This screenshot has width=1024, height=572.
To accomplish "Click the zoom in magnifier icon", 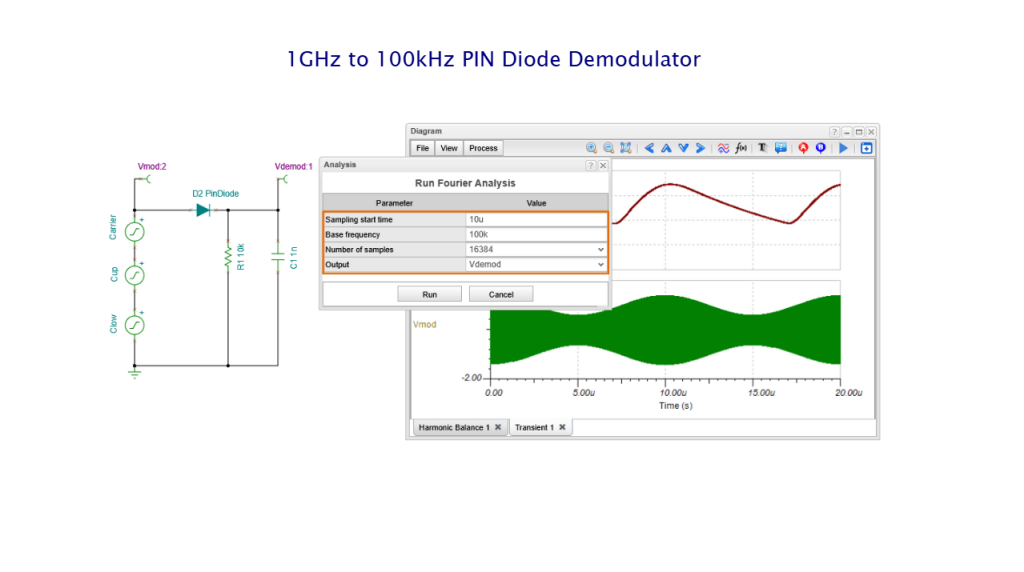I will tap(592, 148).
